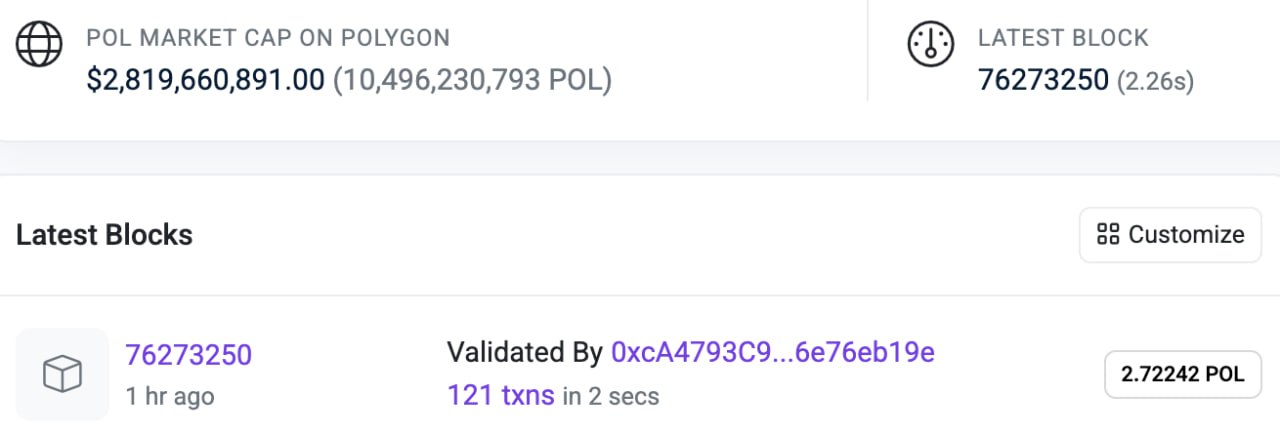Click the 10,496,230,793 POL supply figure
Image resolution: width=1280 pixels, height=433 pixels.
coord(472,80)
